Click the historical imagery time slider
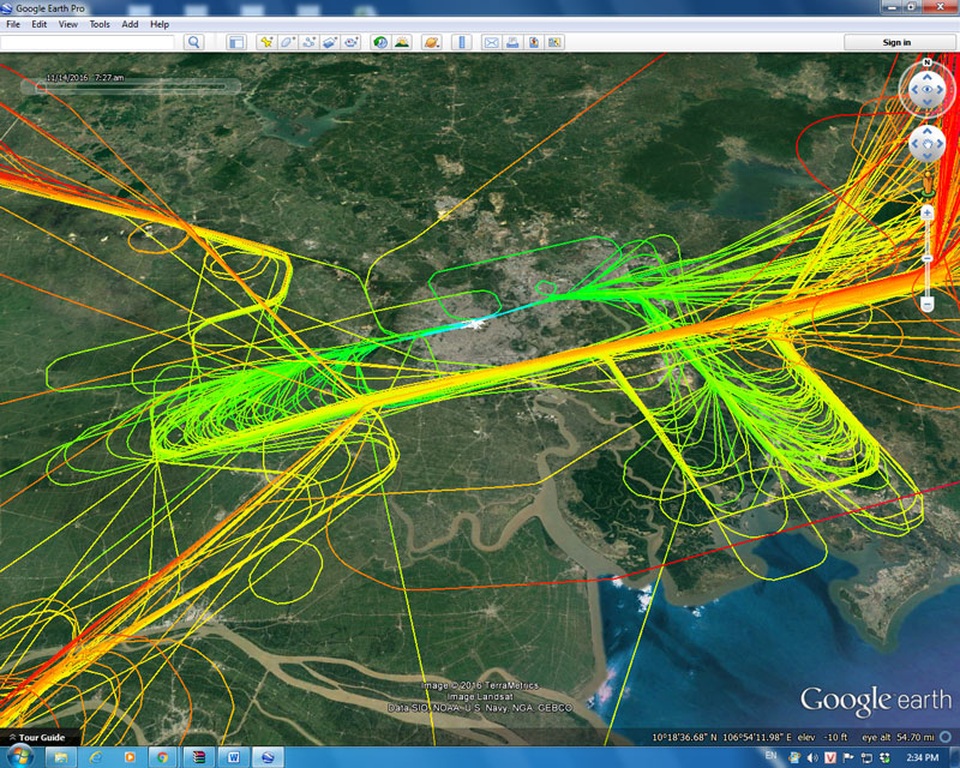 coord(130,87)
